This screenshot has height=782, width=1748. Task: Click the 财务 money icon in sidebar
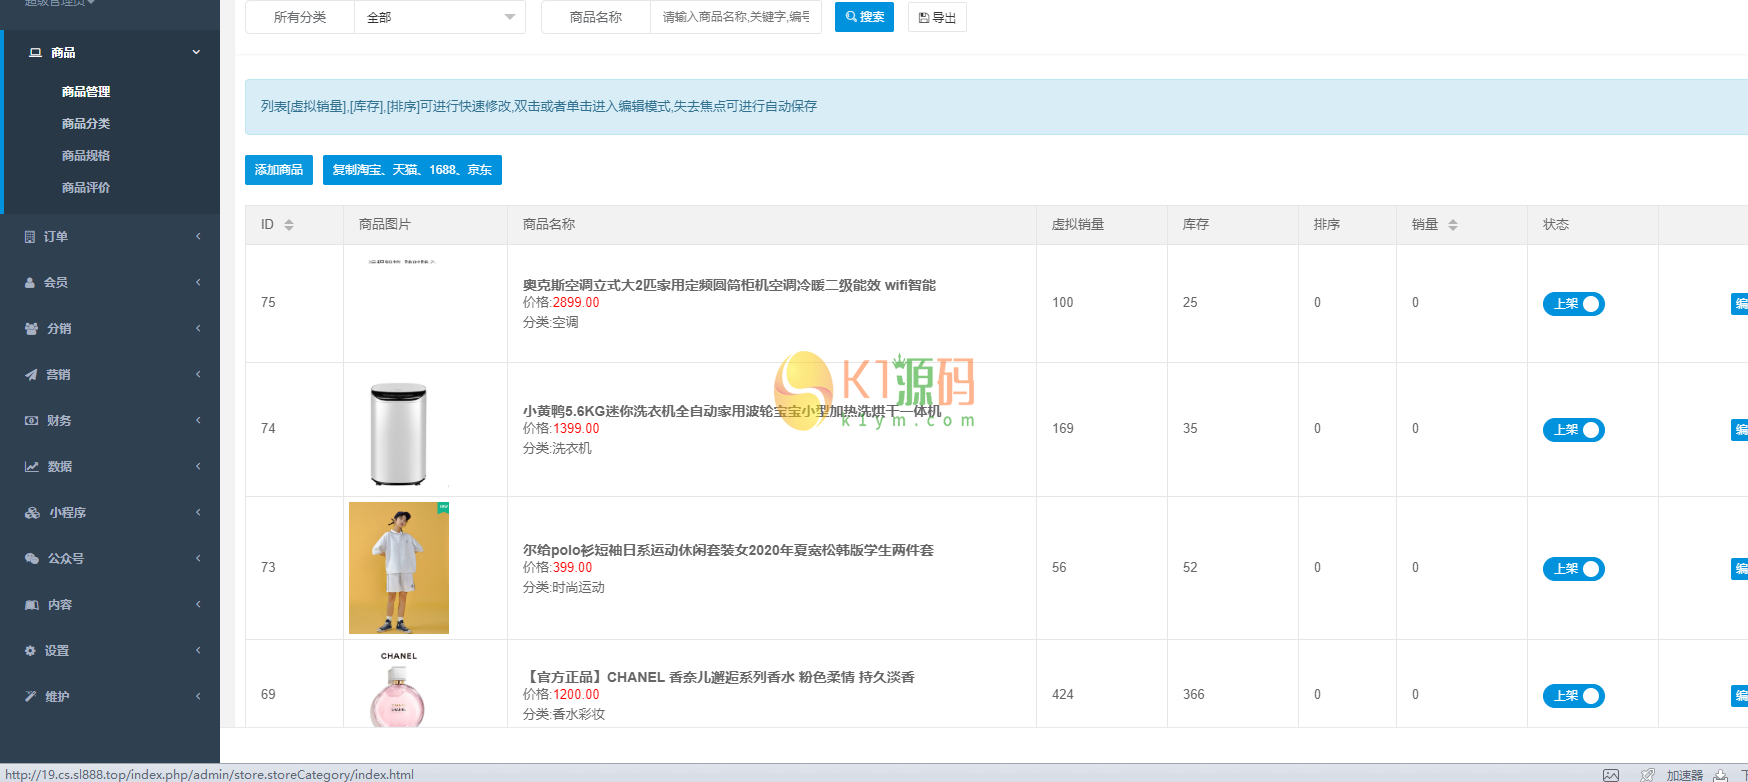[31, 421]
